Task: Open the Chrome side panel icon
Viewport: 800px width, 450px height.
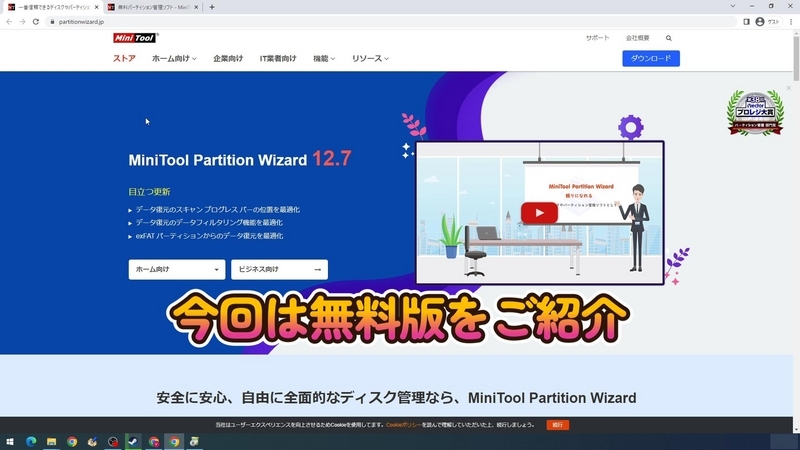Action: (746, 21)
